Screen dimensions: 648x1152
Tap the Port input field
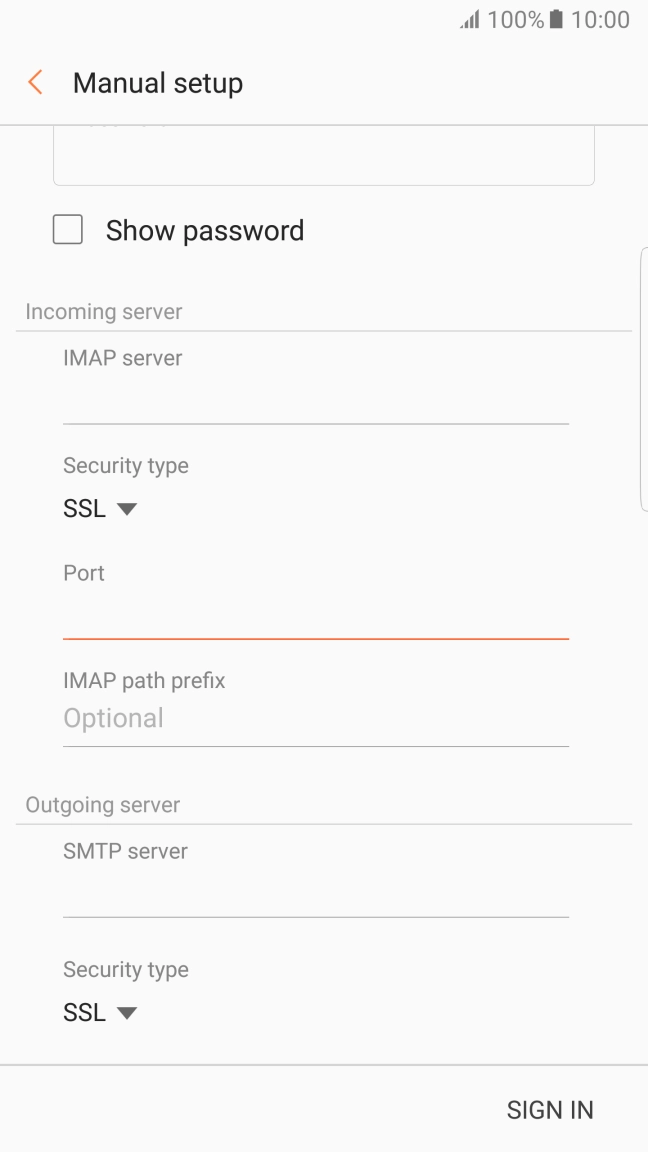pyautogui.click(x=315, y=618)
